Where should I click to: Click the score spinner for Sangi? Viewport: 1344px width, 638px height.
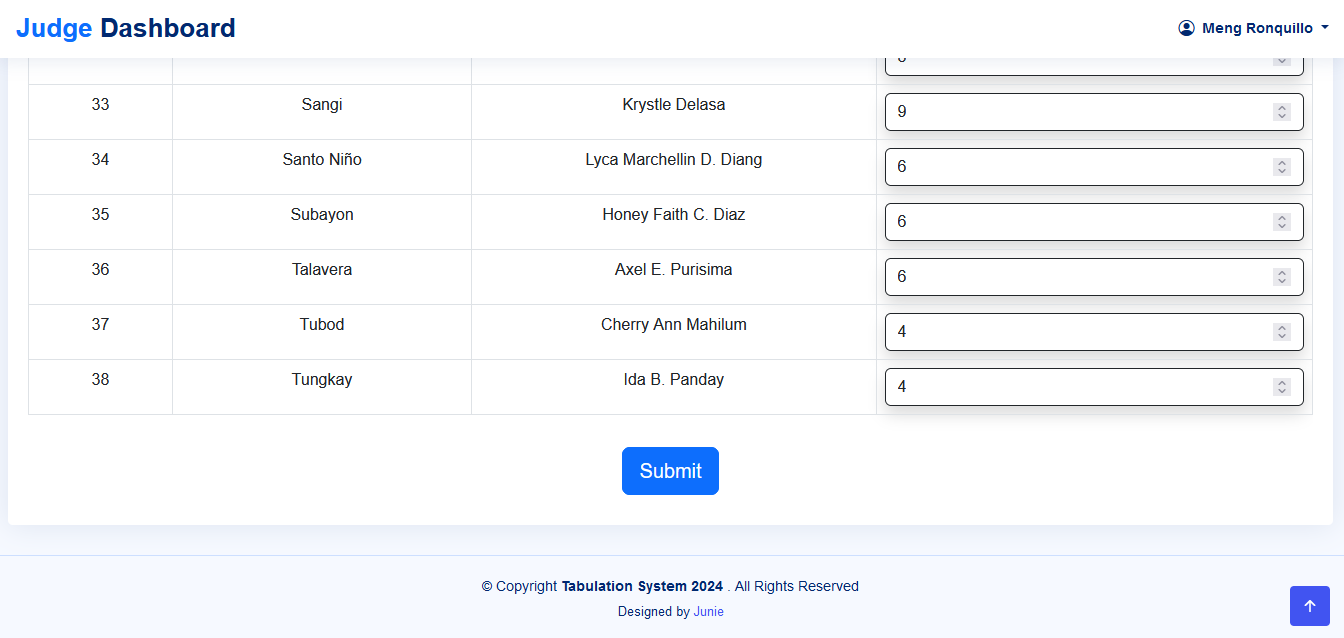click(x=1282, y=112)
